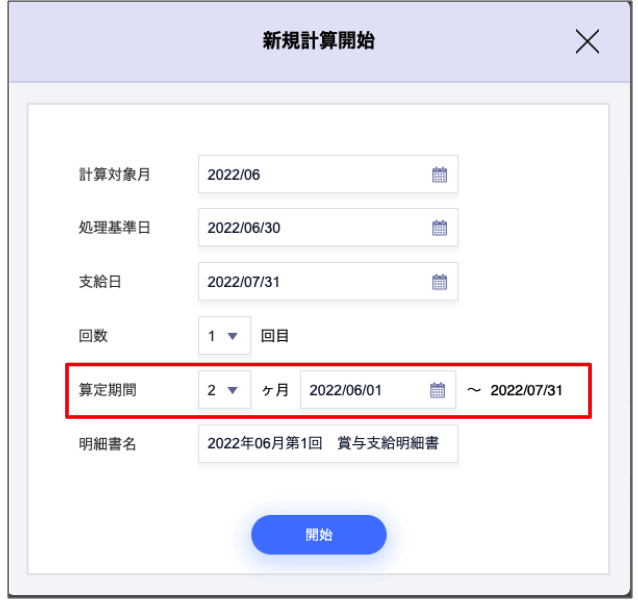This screenshot has width=638, height=602.
Task: Click the 回目 text beside dropdown
Action: pos(275,336)
